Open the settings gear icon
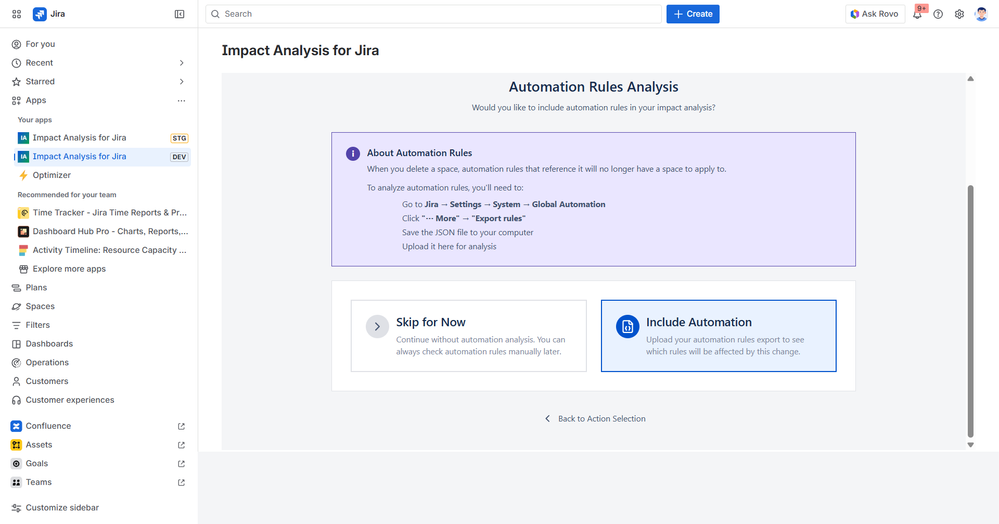The height and width of the screenshot is (524, 999). [x=959, y=14]
